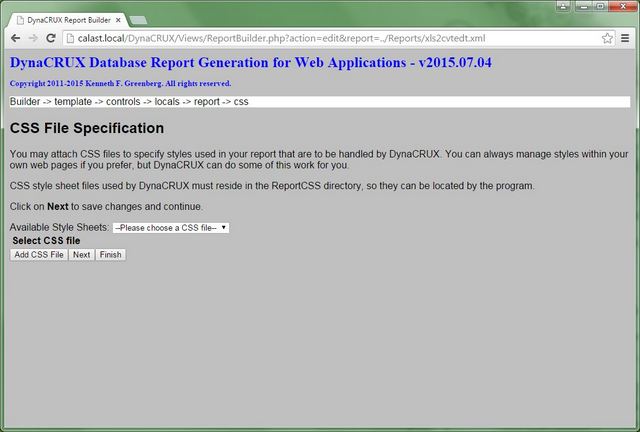Click the css breadcrumb item
Viewport: 640px width, 432px height.
coord(241,102)
